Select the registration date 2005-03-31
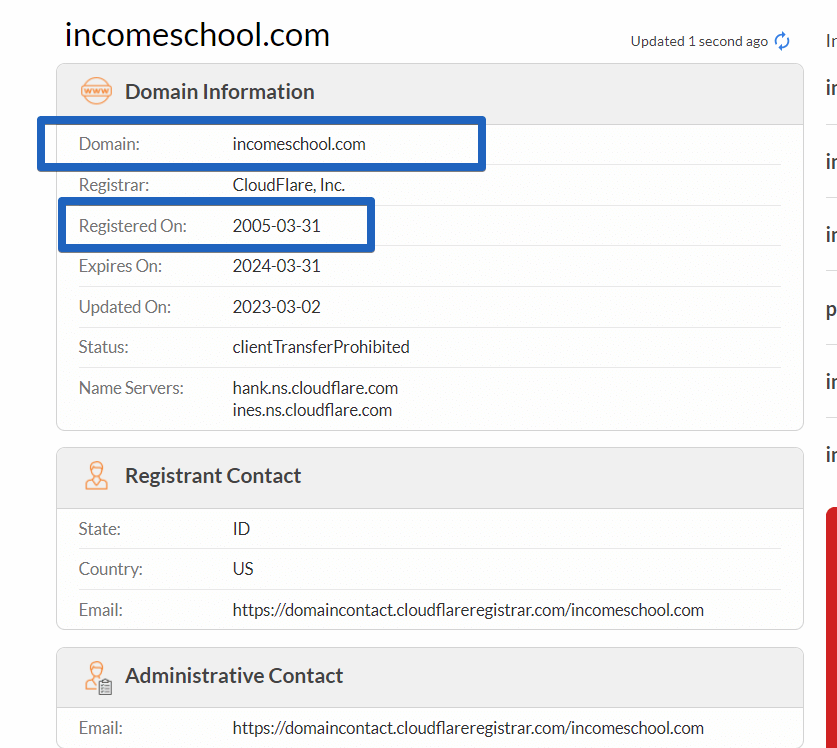Image resolution: width=837 pixels, height=748 pixels. click(277, 226)
